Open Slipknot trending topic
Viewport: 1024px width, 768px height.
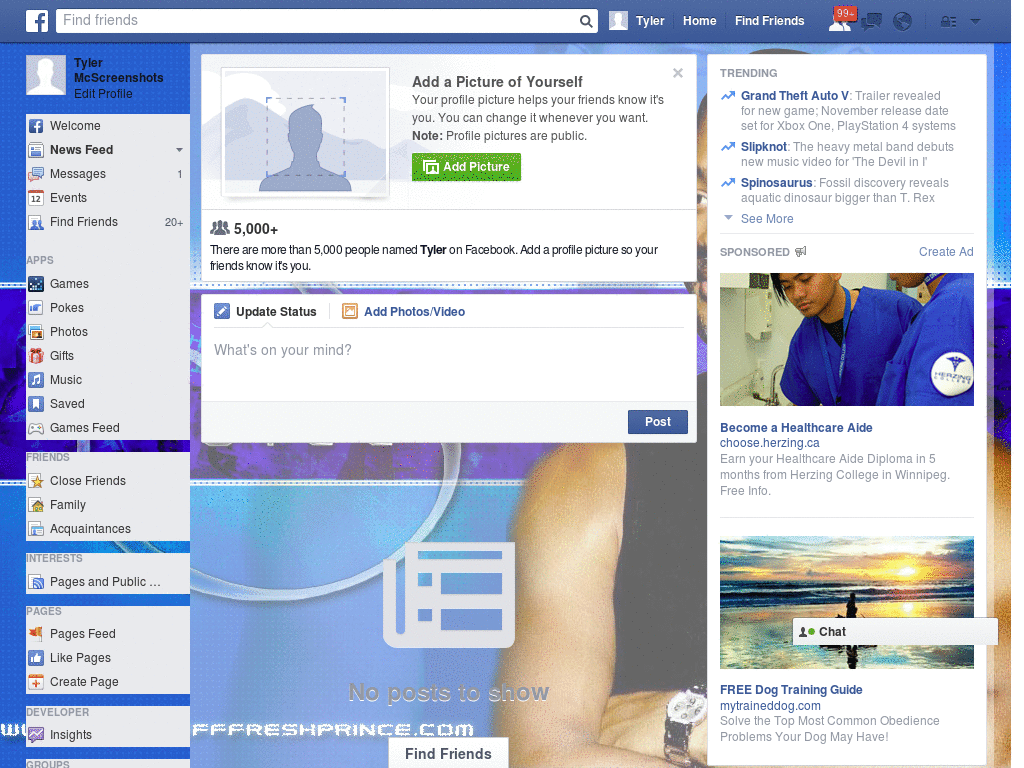point(763,147)
